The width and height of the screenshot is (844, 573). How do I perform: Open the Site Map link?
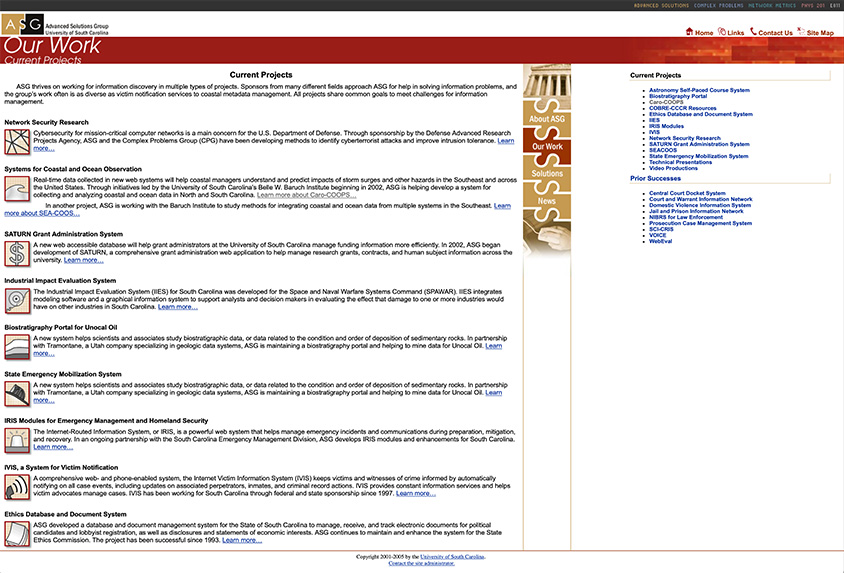820,33
